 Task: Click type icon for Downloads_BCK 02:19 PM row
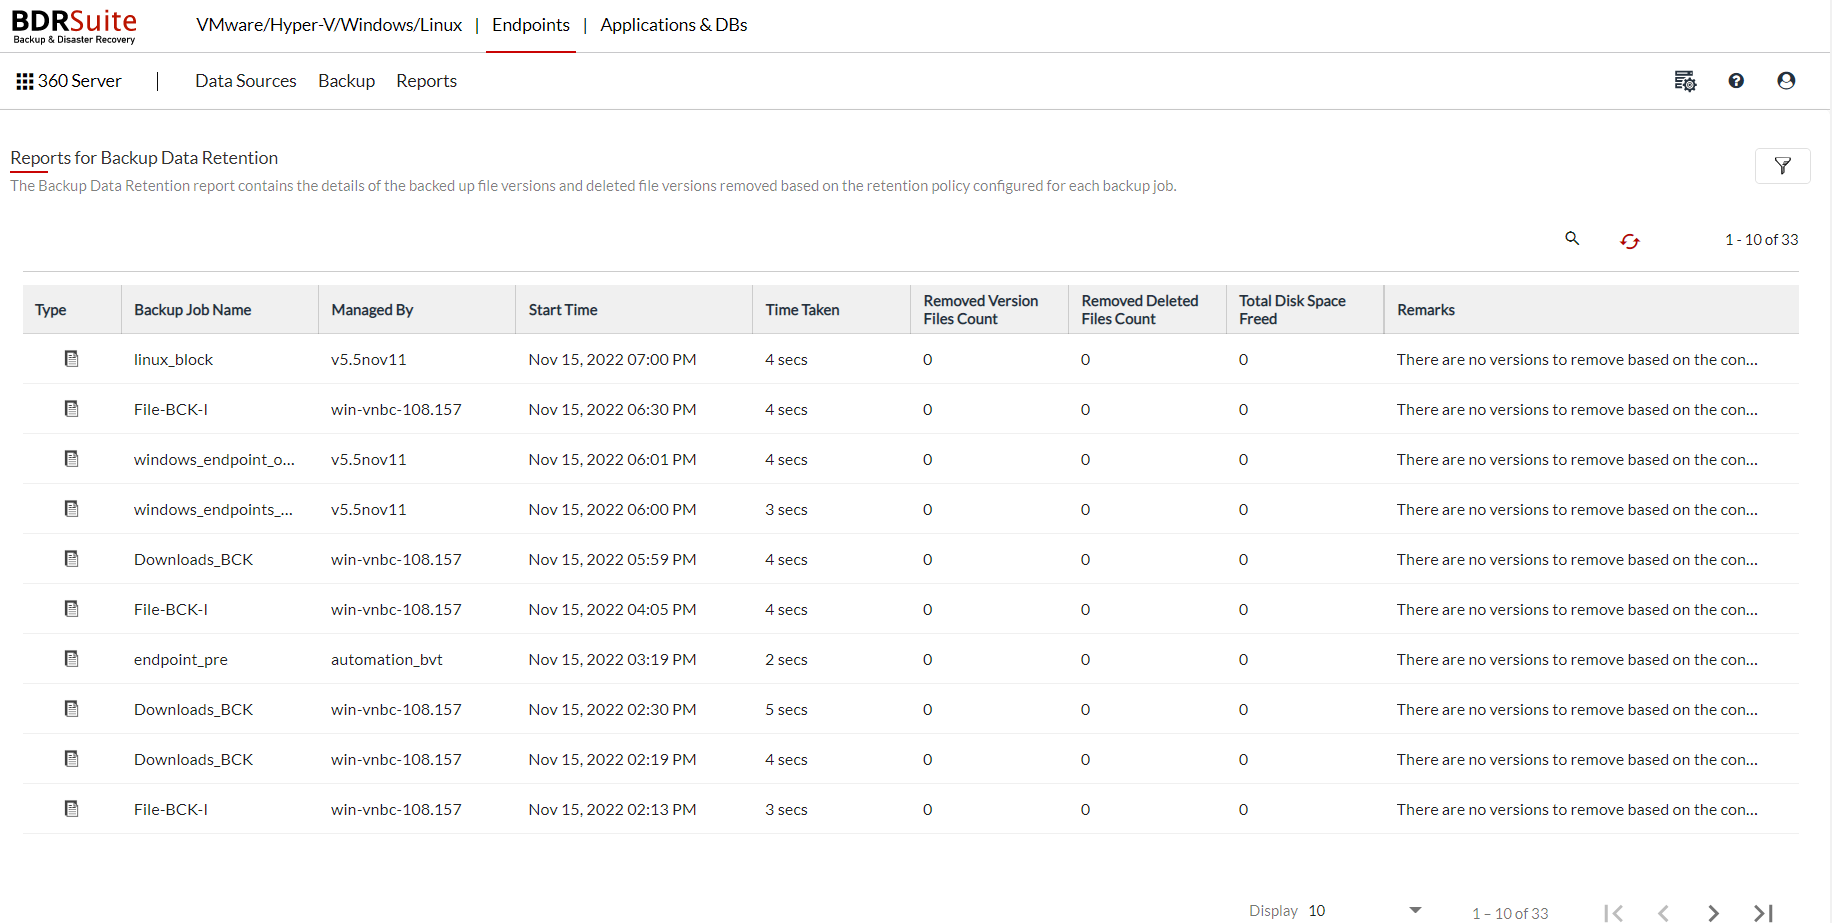[72, 759]
